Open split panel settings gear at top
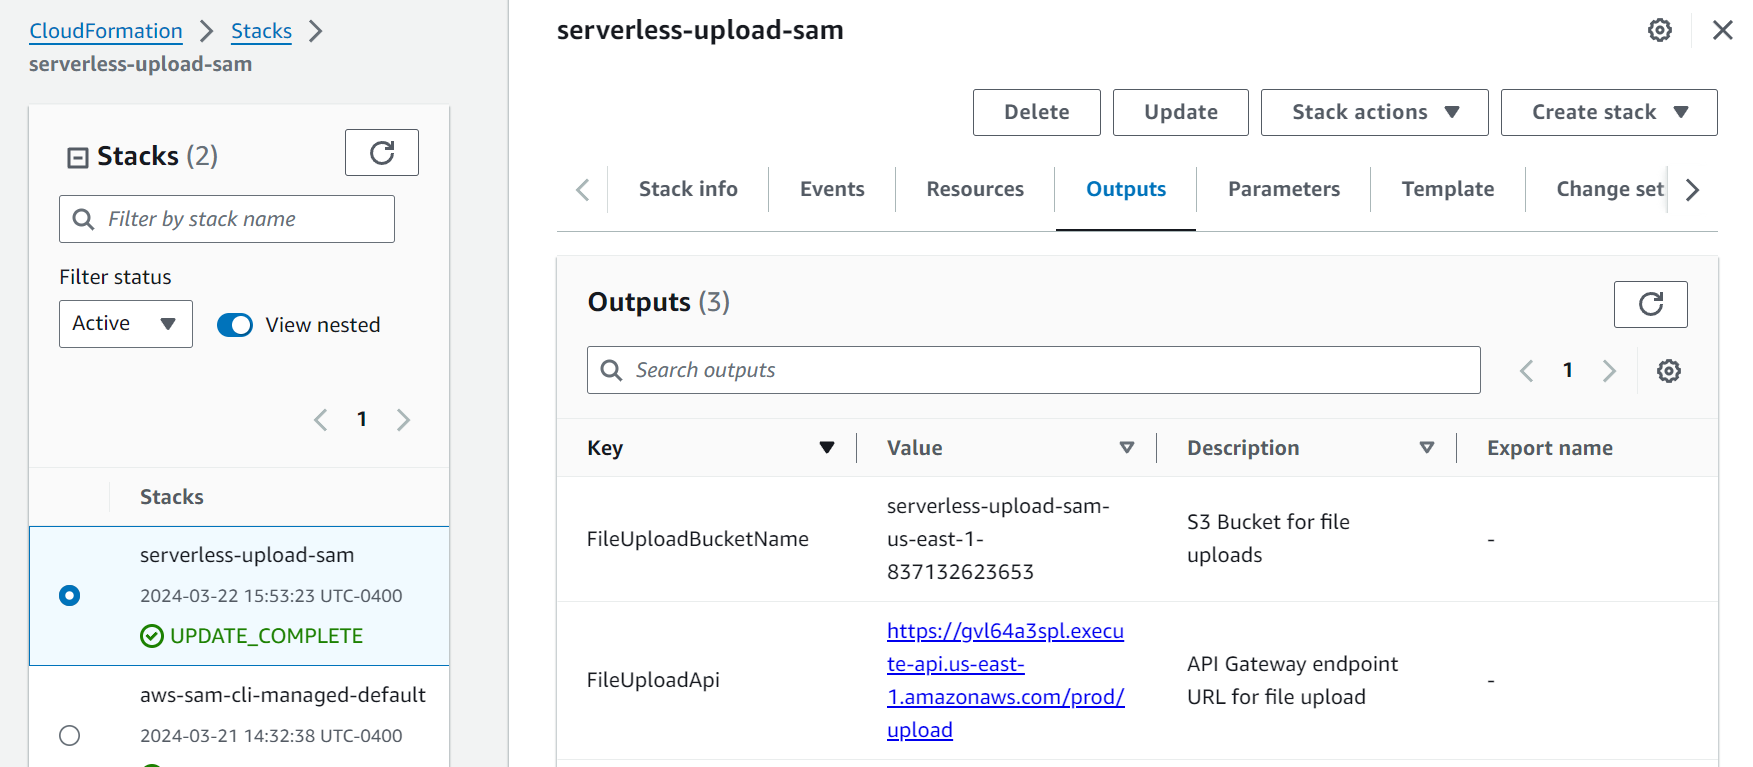This screenshot has height=767, width=1753. (1660, 30)
